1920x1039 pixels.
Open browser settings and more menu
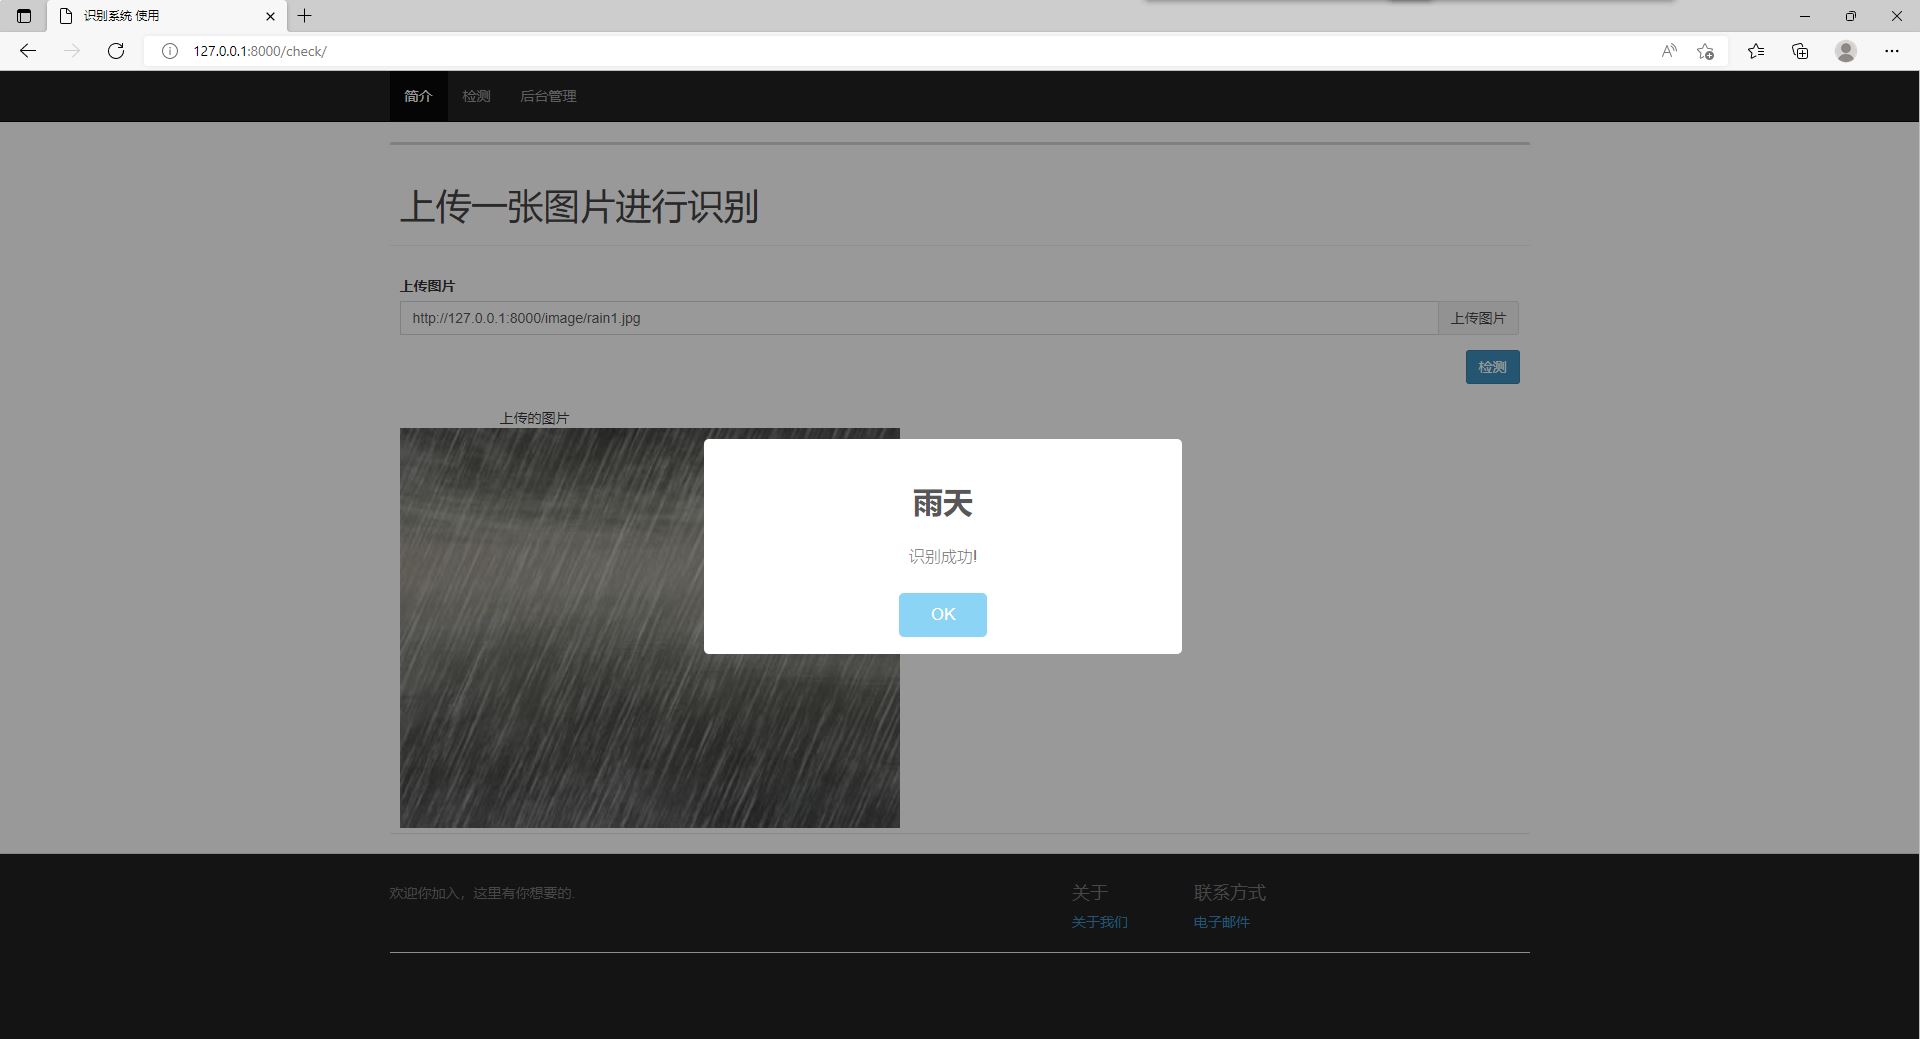pos(1892,51)
